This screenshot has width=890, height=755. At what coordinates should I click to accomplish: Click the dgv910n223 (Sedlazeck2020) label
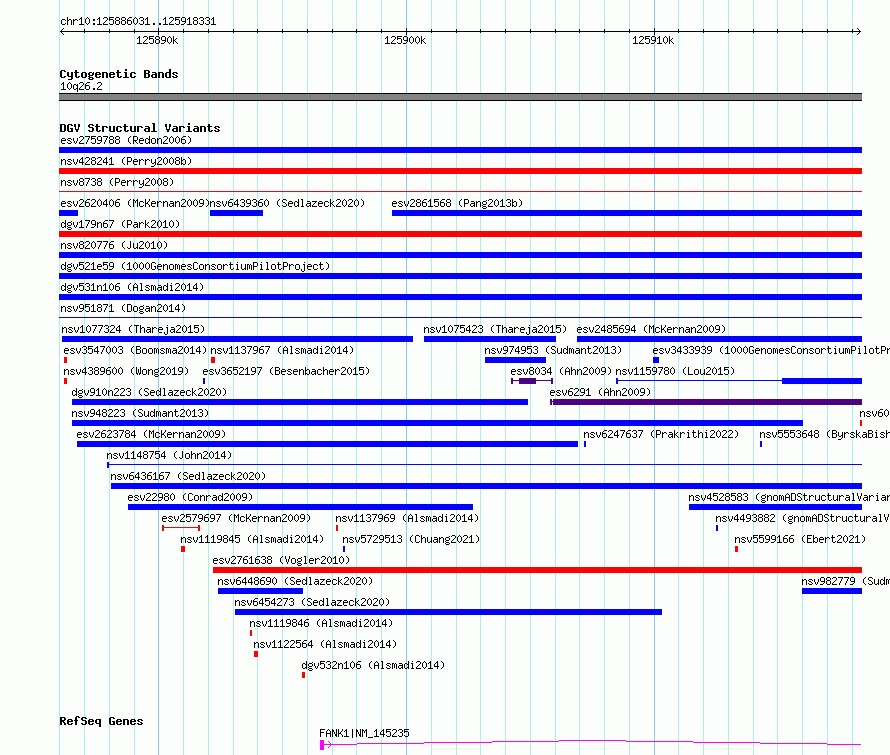click(x=149, y=392)
